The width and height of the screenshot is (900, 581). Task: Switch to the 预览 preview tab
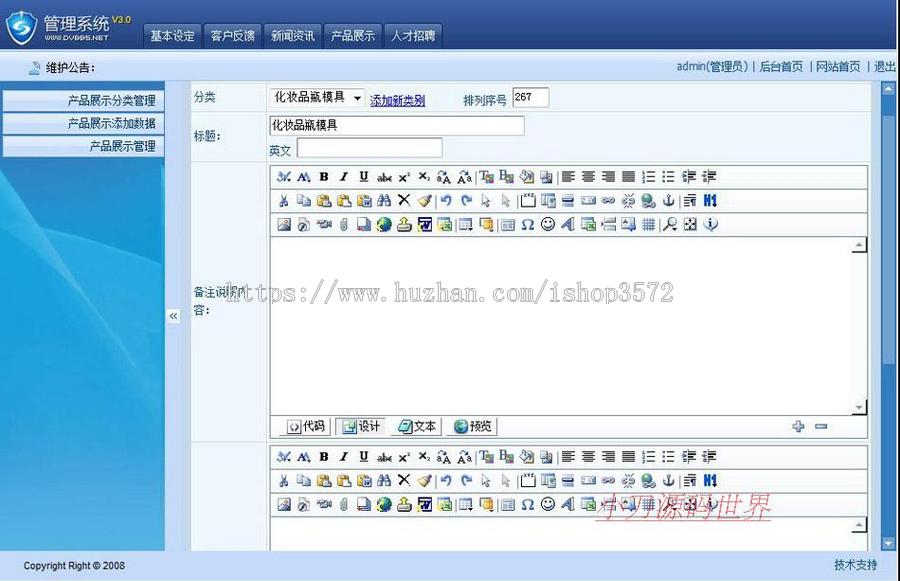point(470,426)
